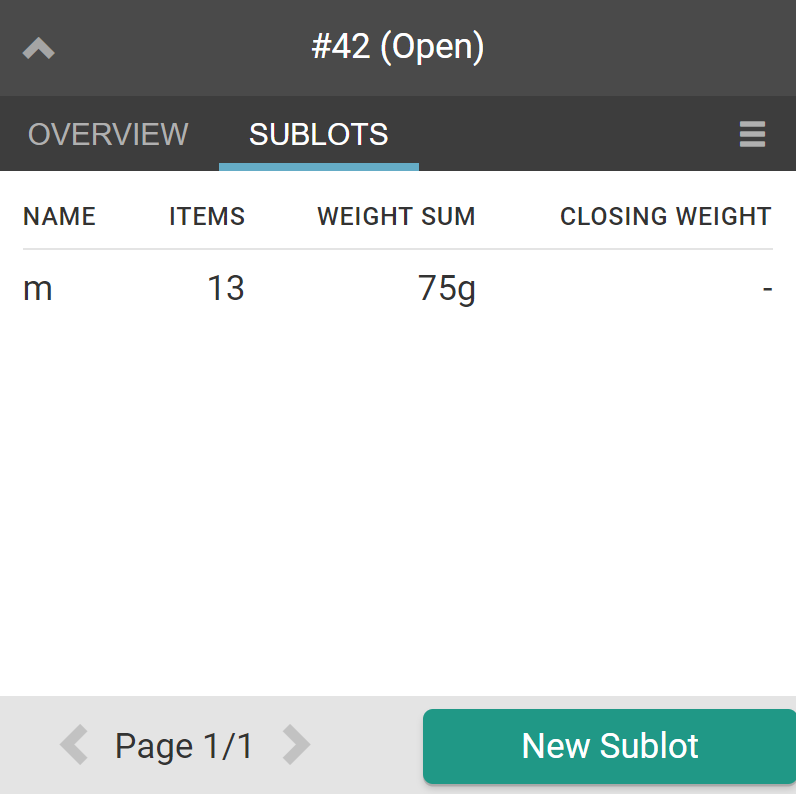The height and width of the screenshot is (794, 796).
Task: Click the 75g weight sum value
Action: tap(446, 288)
